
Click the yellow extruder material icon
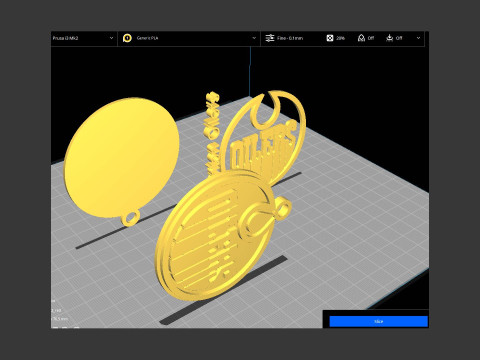[x=127, y=38]
